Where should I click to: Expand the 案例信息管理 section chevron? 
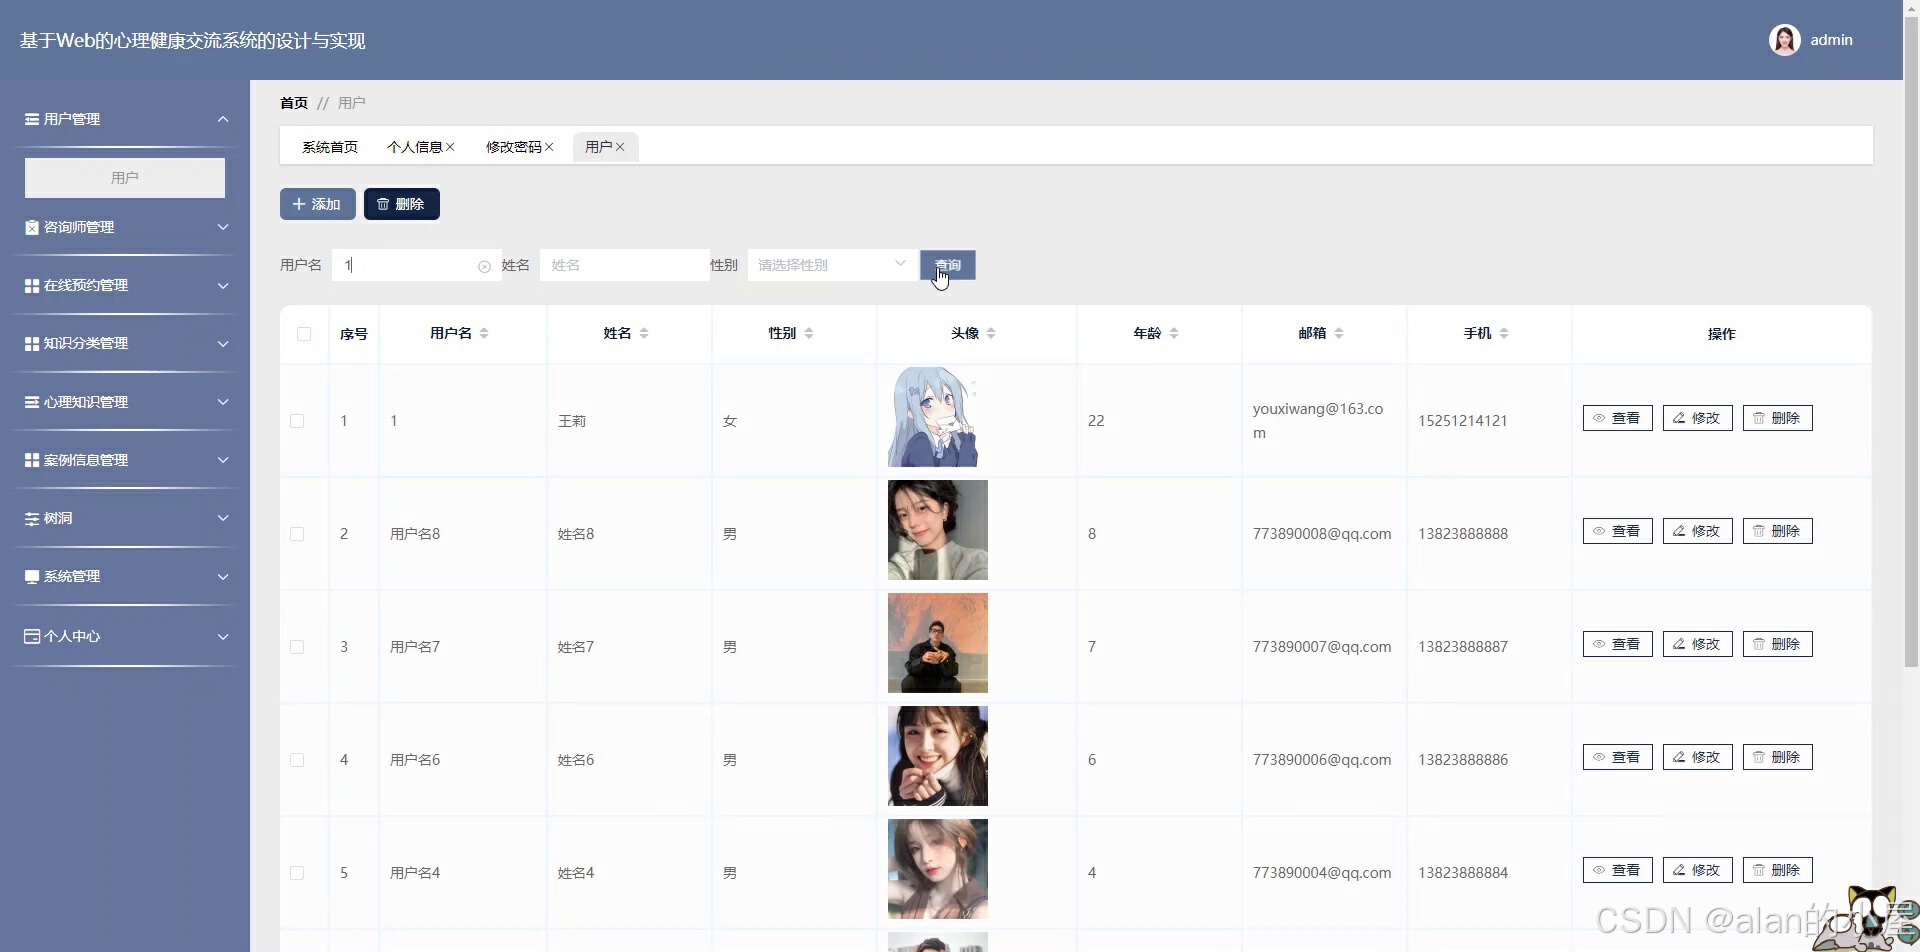click(223, 460)
